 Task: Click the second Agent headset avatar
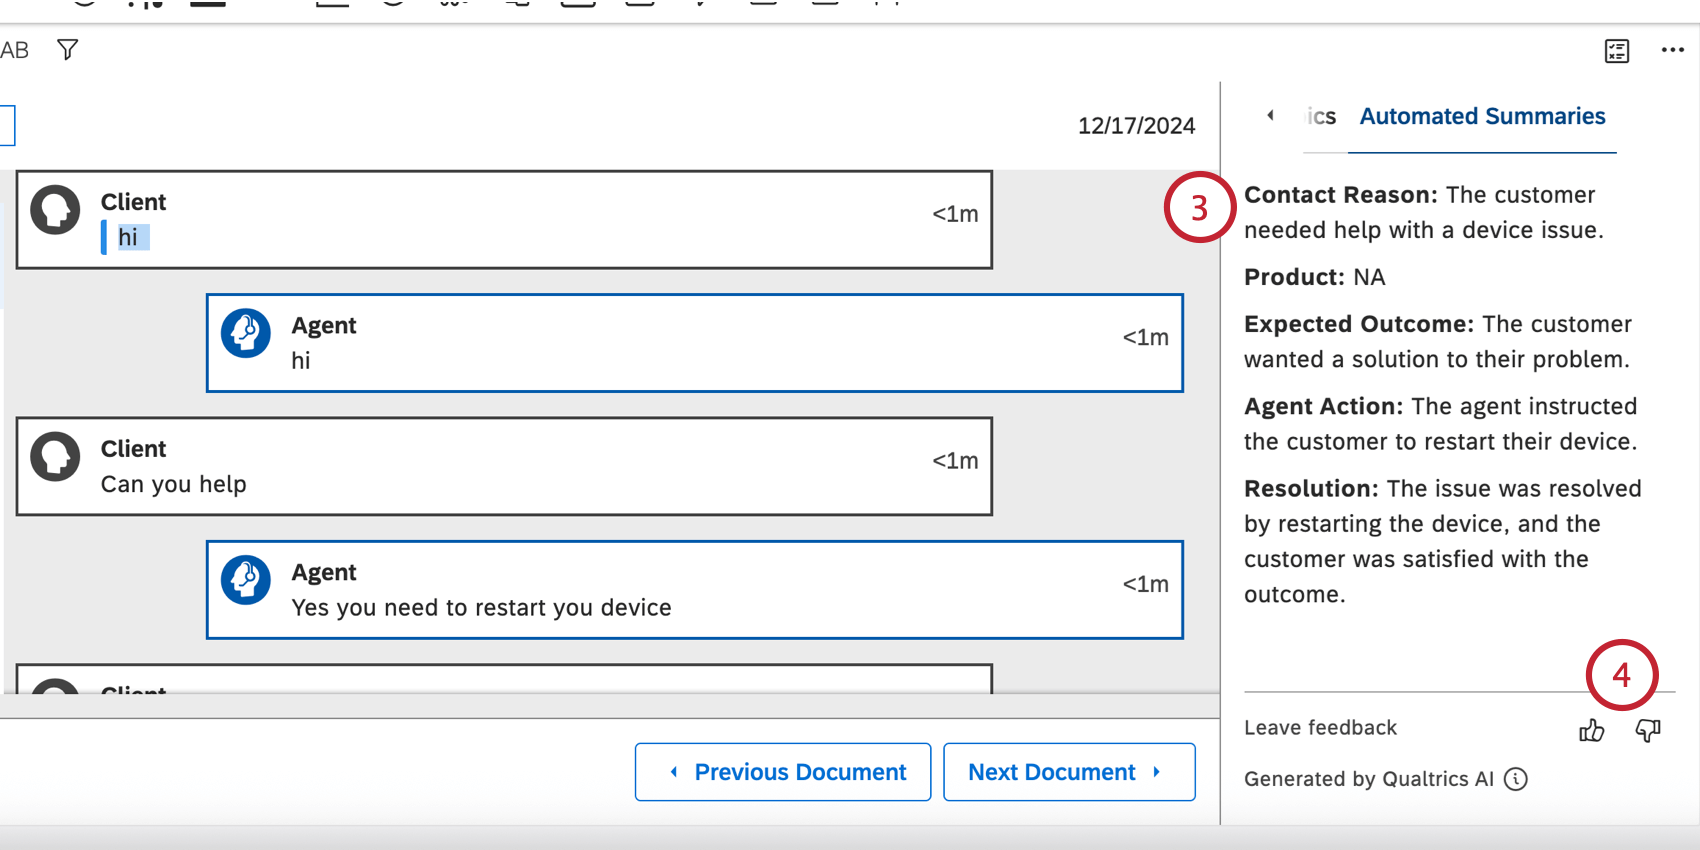pos(246,580)
